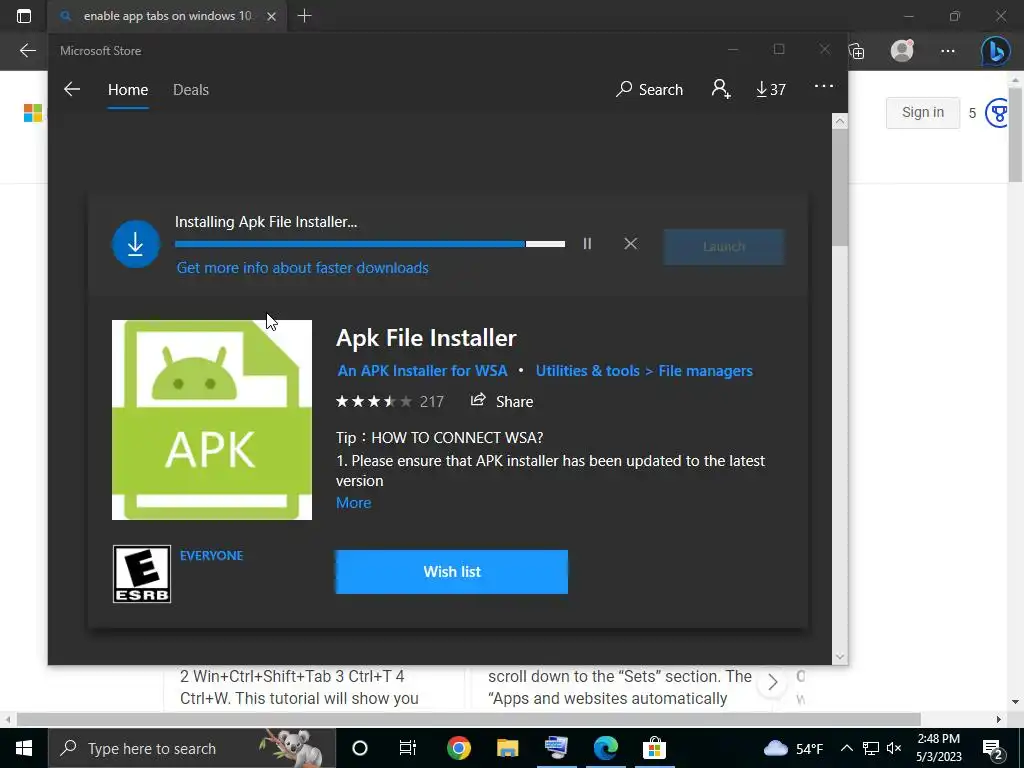
Task: Unmute the volume tray icon
Action: tap(894, 748)
